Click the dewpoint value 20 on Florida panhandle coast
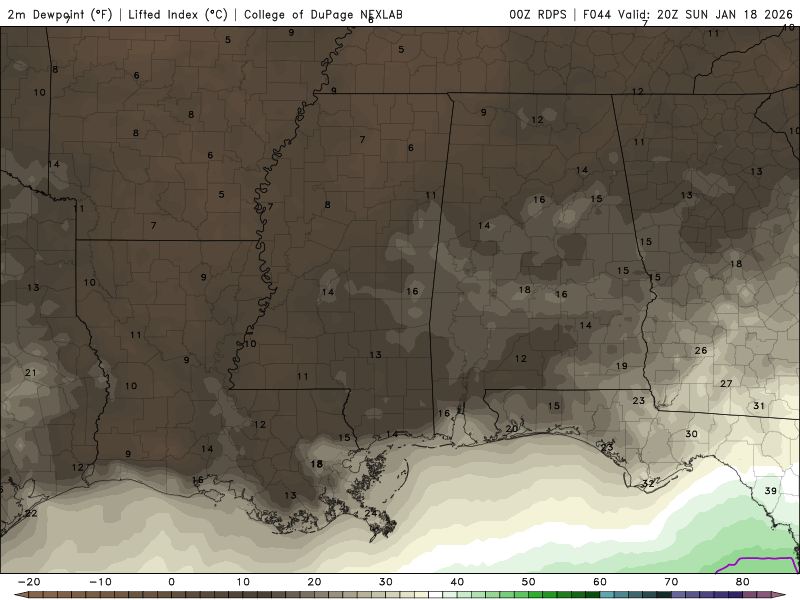 tap(512, 429)
